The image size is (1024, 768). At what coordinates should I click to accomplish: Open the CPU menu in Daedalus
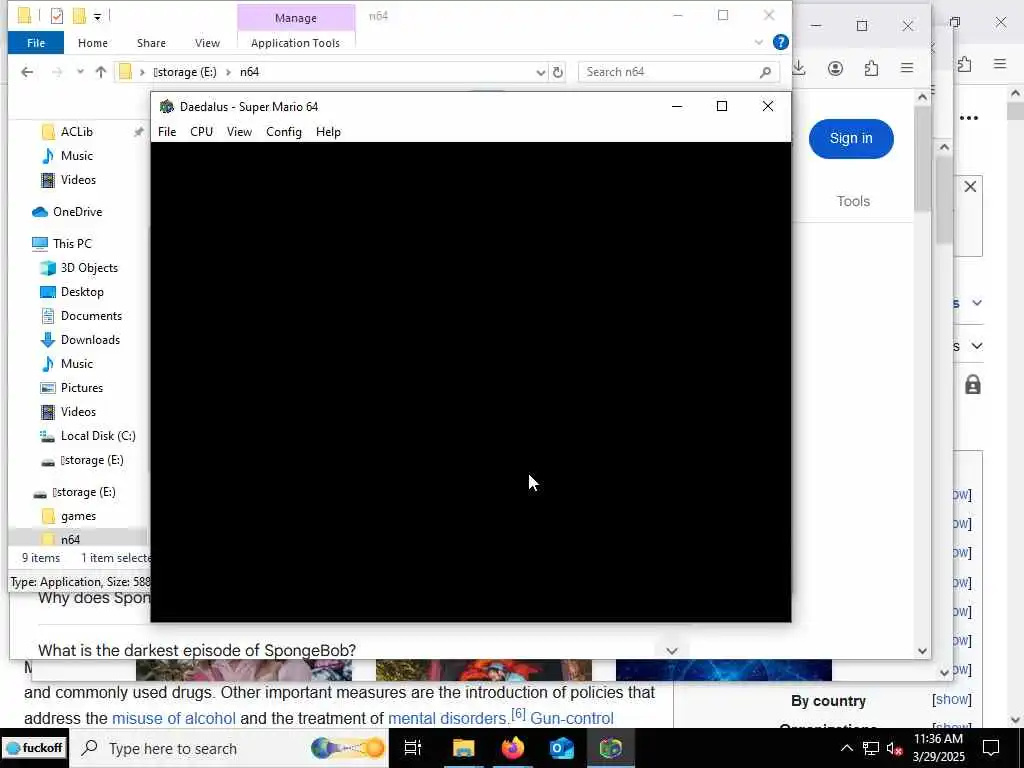tap(201, 132)
